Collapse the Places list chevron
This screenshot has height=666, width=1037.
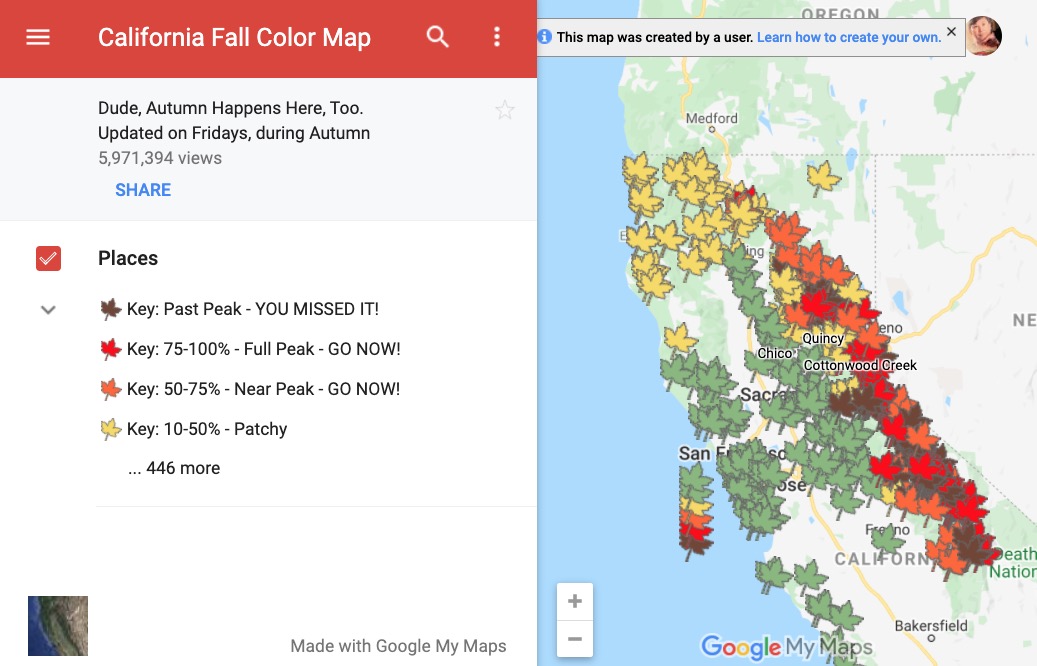tap(48, 310)
